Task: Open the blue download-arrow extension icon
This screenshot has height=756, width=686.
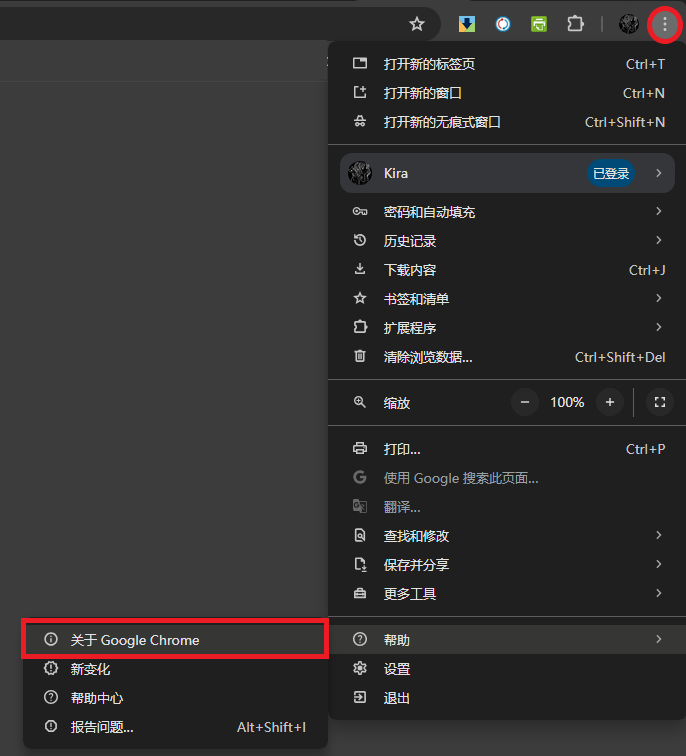Action: [x=467, y=24]
